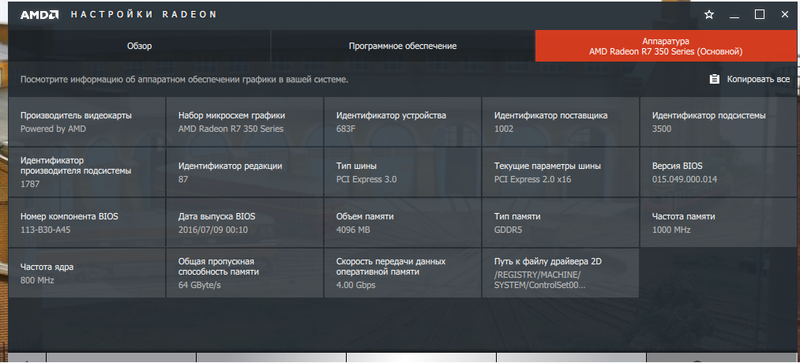Select the Дата выпуска BIOS tile
Screen dimensions: 800x363
point(245,223)
